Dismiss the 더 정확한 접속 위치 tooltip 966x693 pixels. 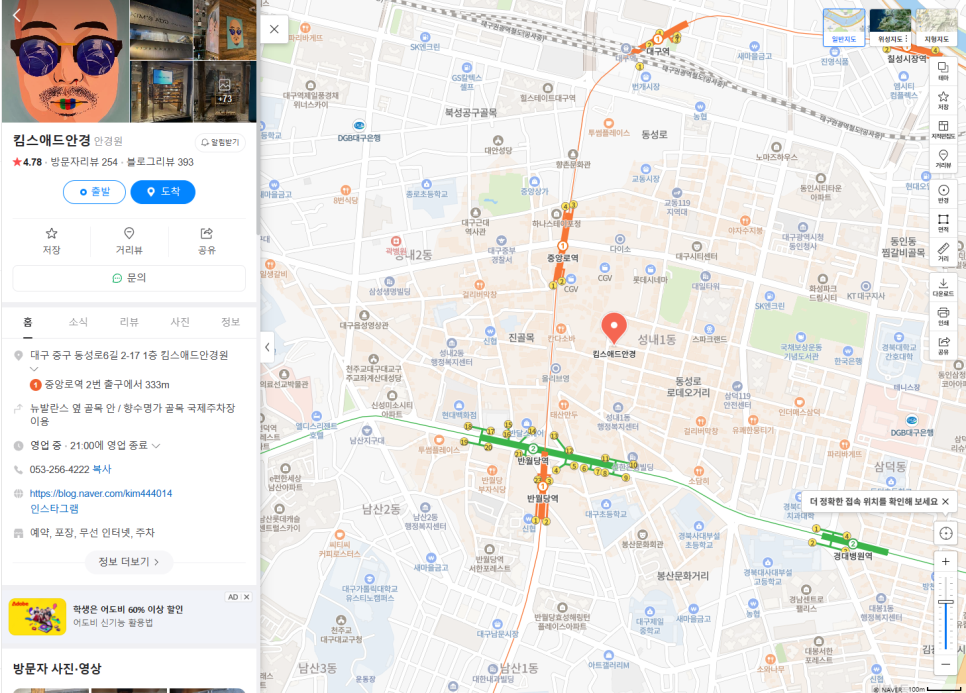coord(945,501)
